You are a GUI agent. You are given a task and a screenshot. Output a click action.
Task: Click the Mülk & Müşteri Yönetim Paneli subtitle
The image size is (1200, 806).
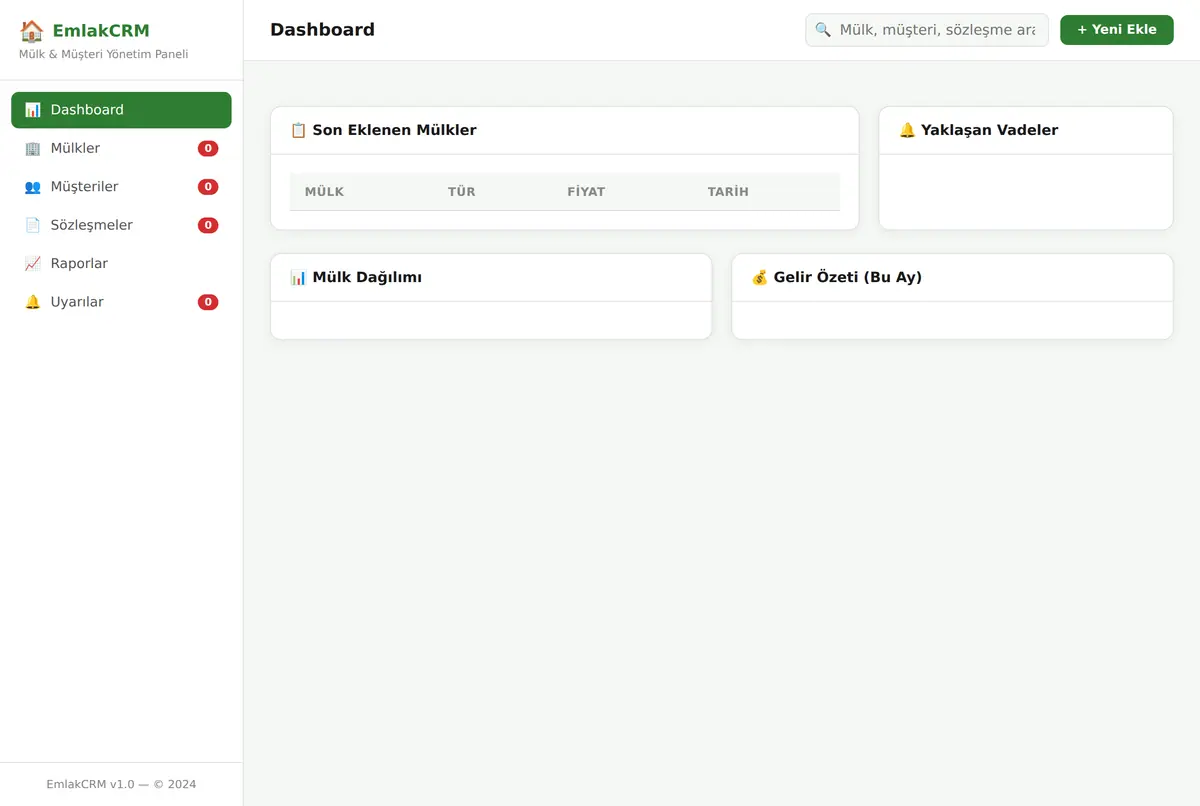[x=104, y=54]
